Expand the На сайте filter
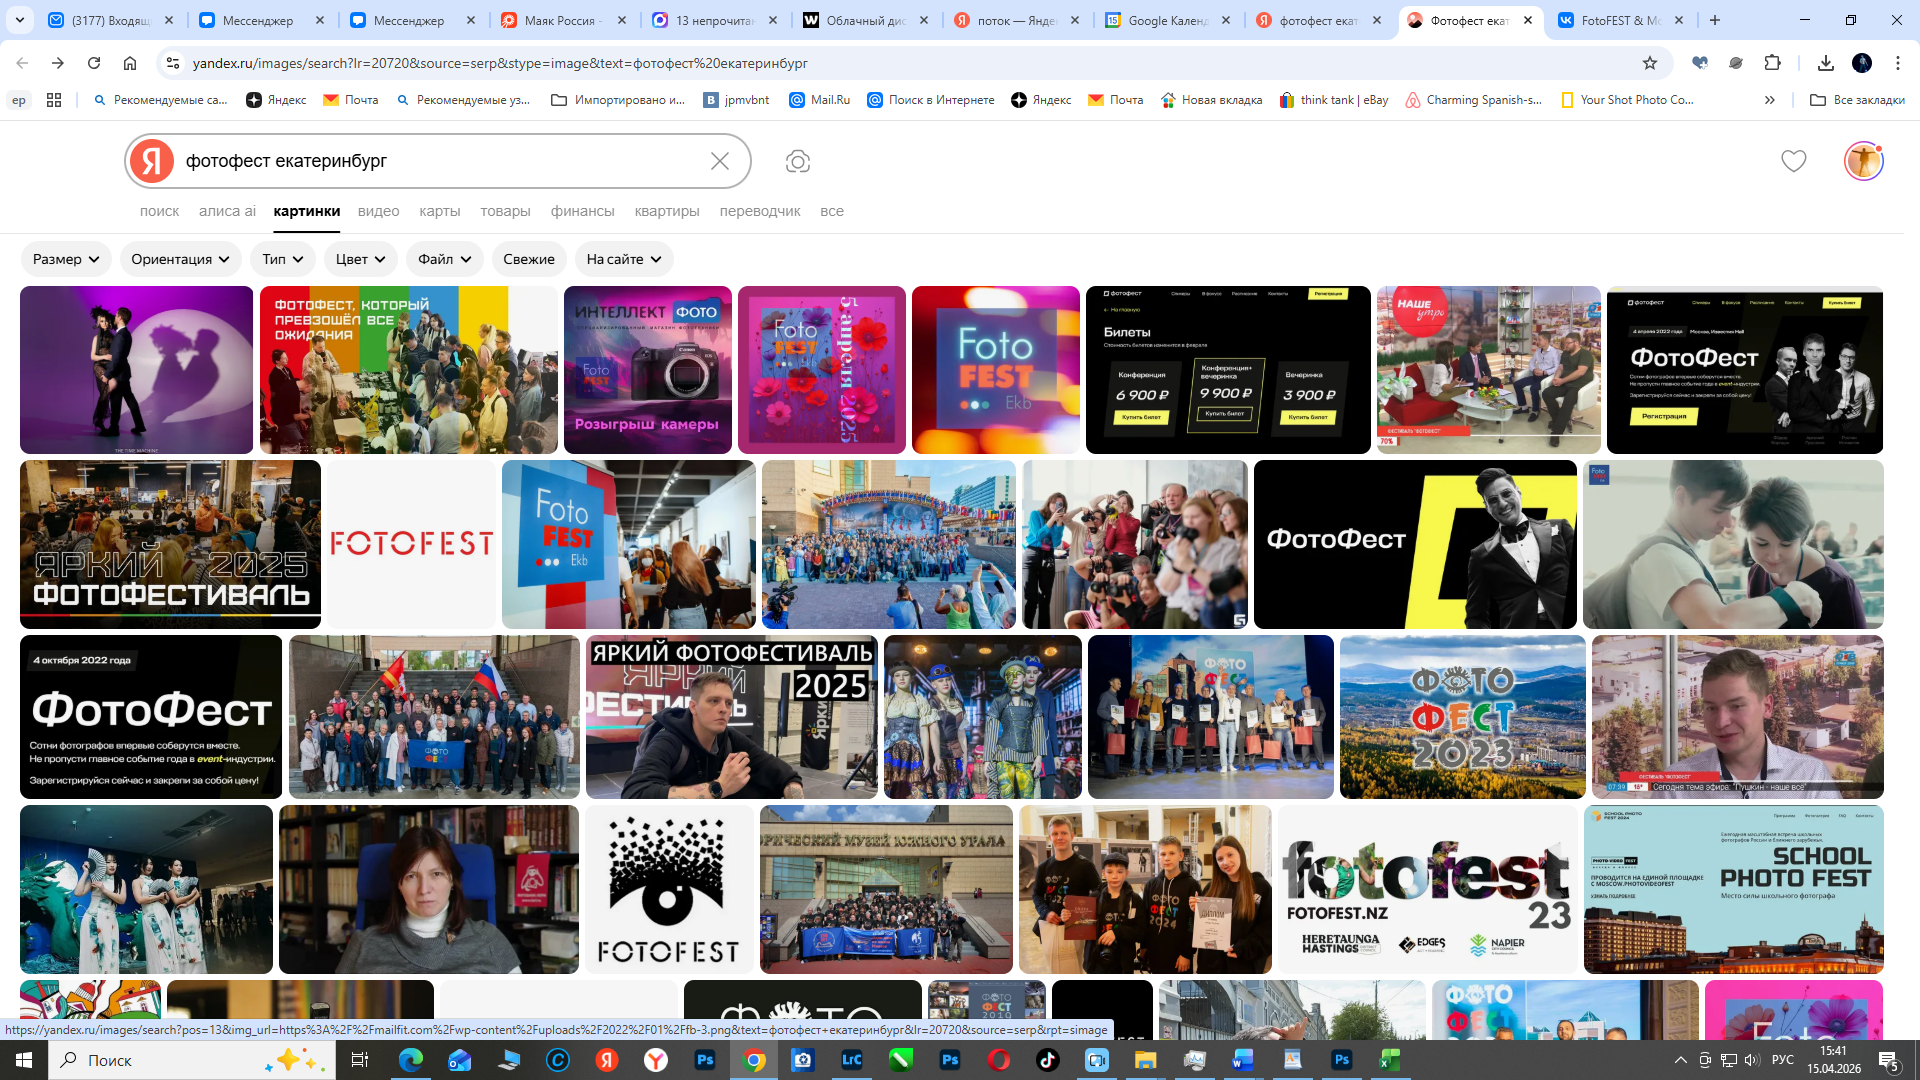The height and width of the screenshot is (1080, 1920). pos(624,259)
